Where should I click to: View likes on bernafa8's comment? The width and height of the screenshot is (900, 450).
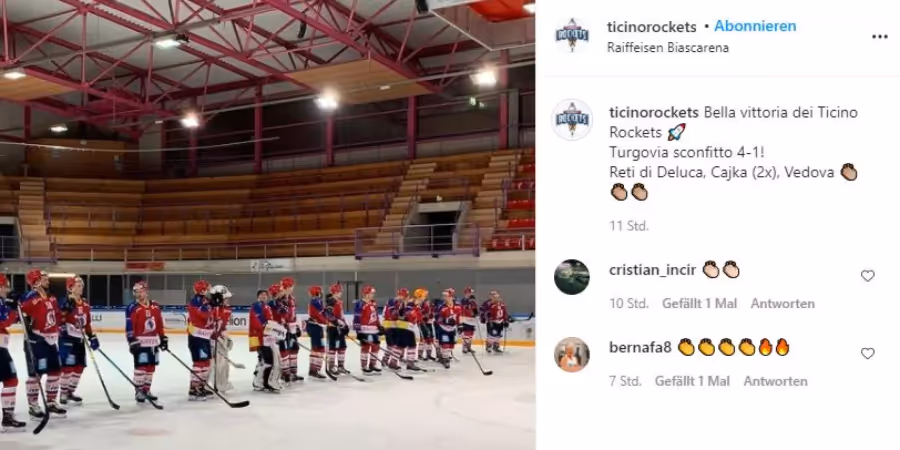(692, 381)
